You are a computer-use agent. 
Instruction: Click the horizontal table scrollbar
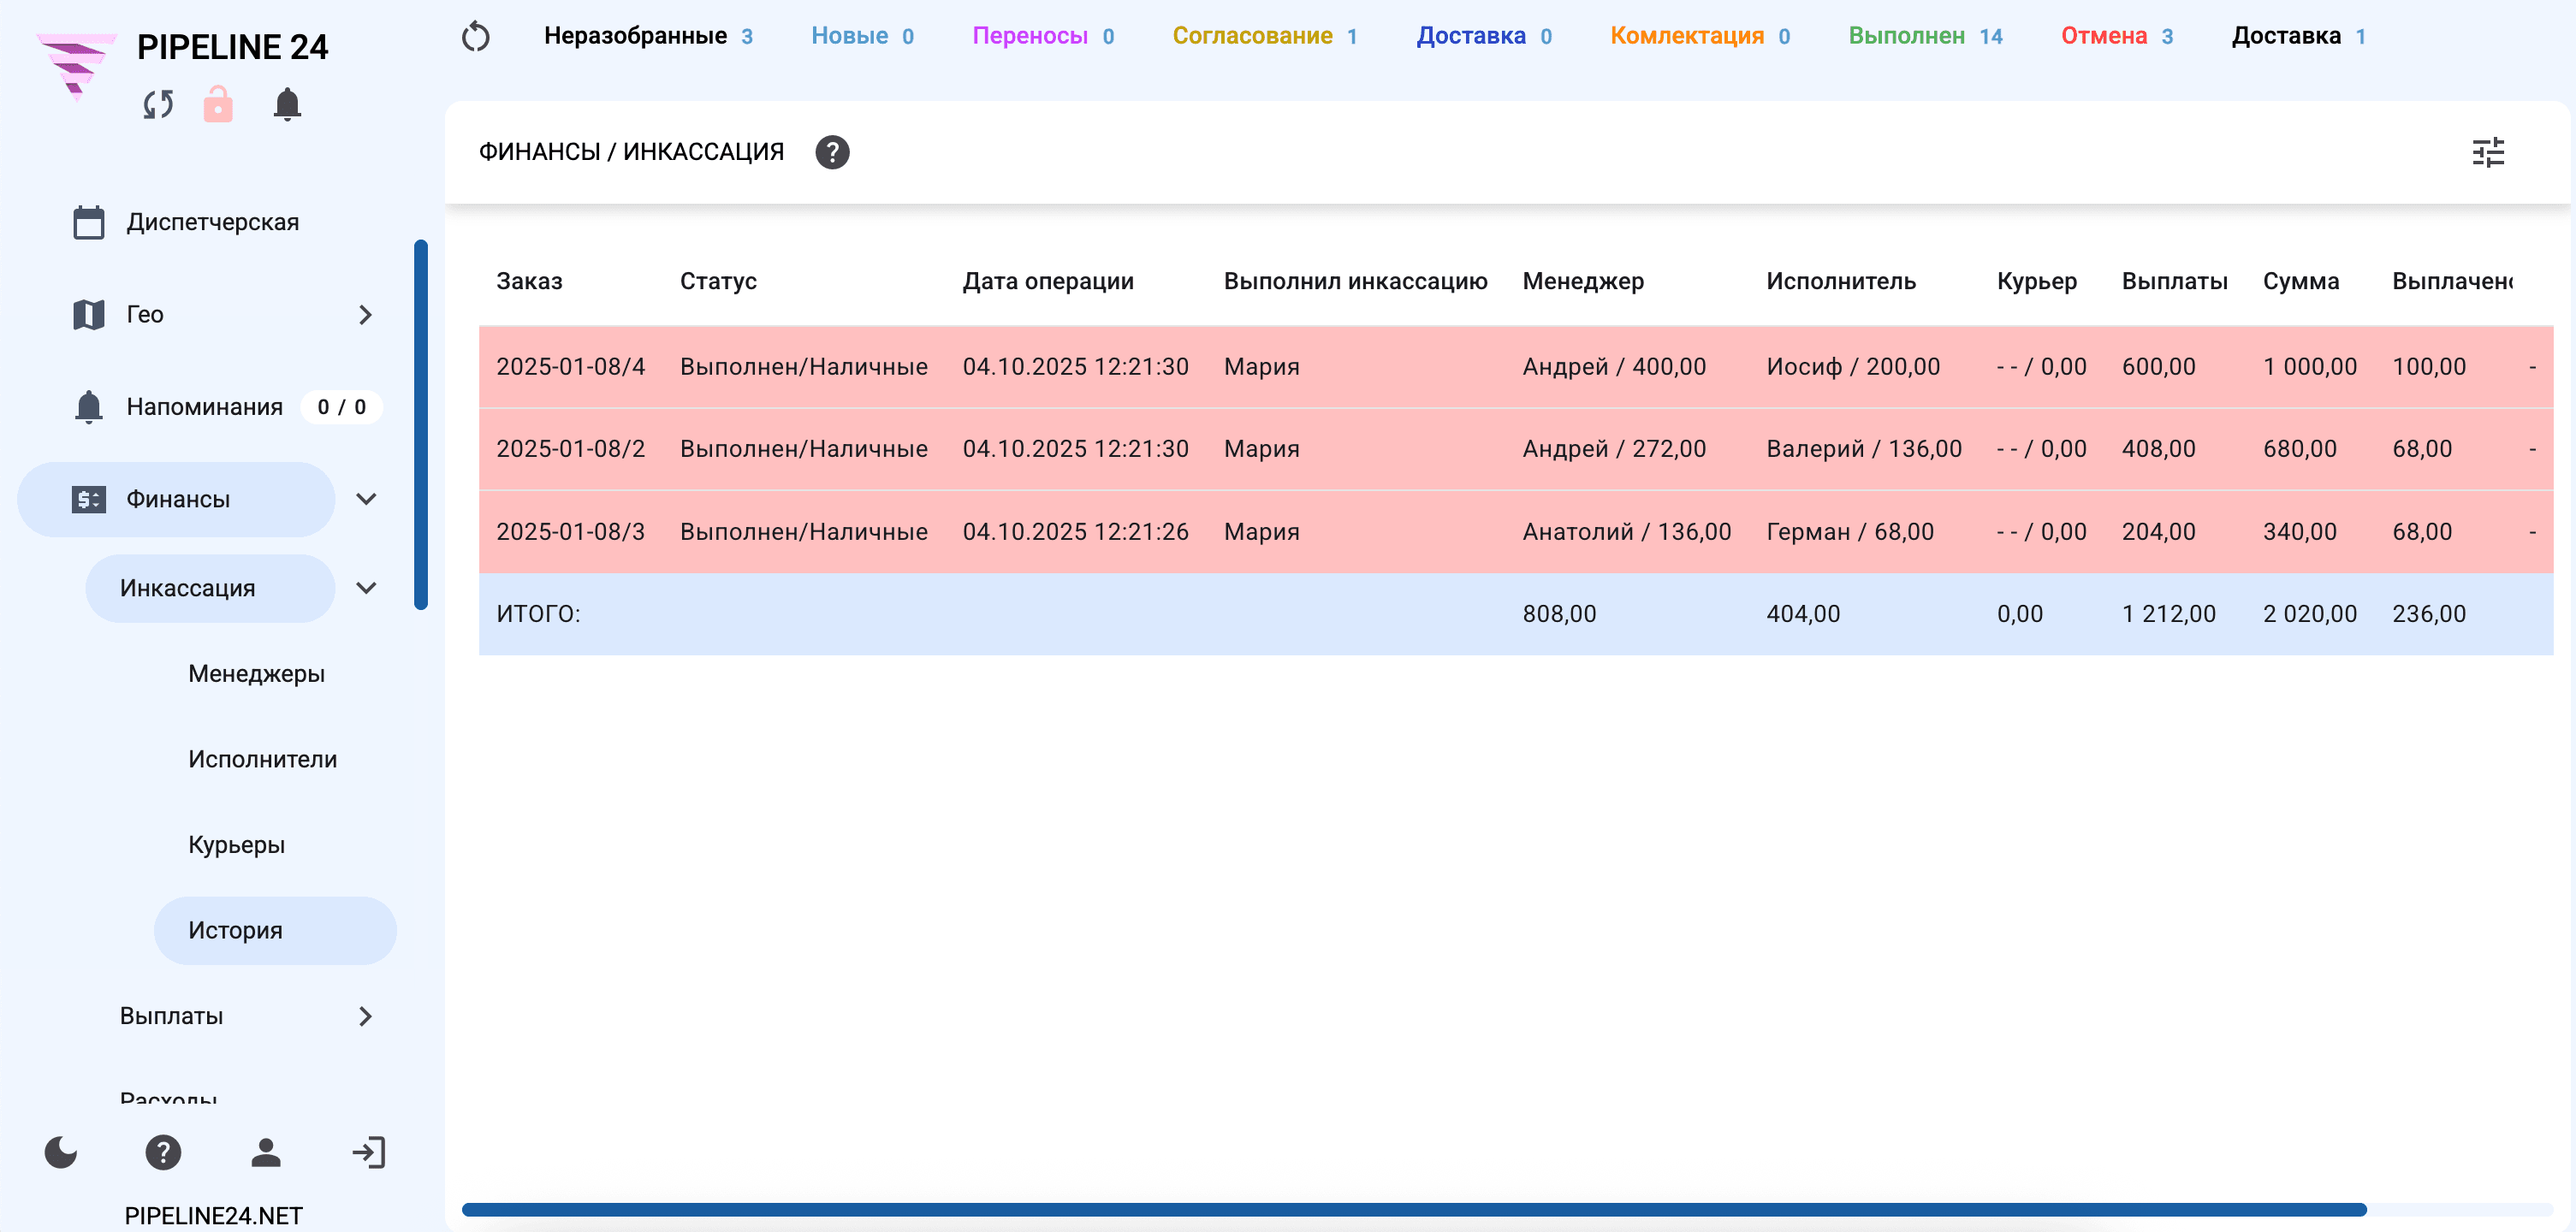[x=1414, y=1210]
